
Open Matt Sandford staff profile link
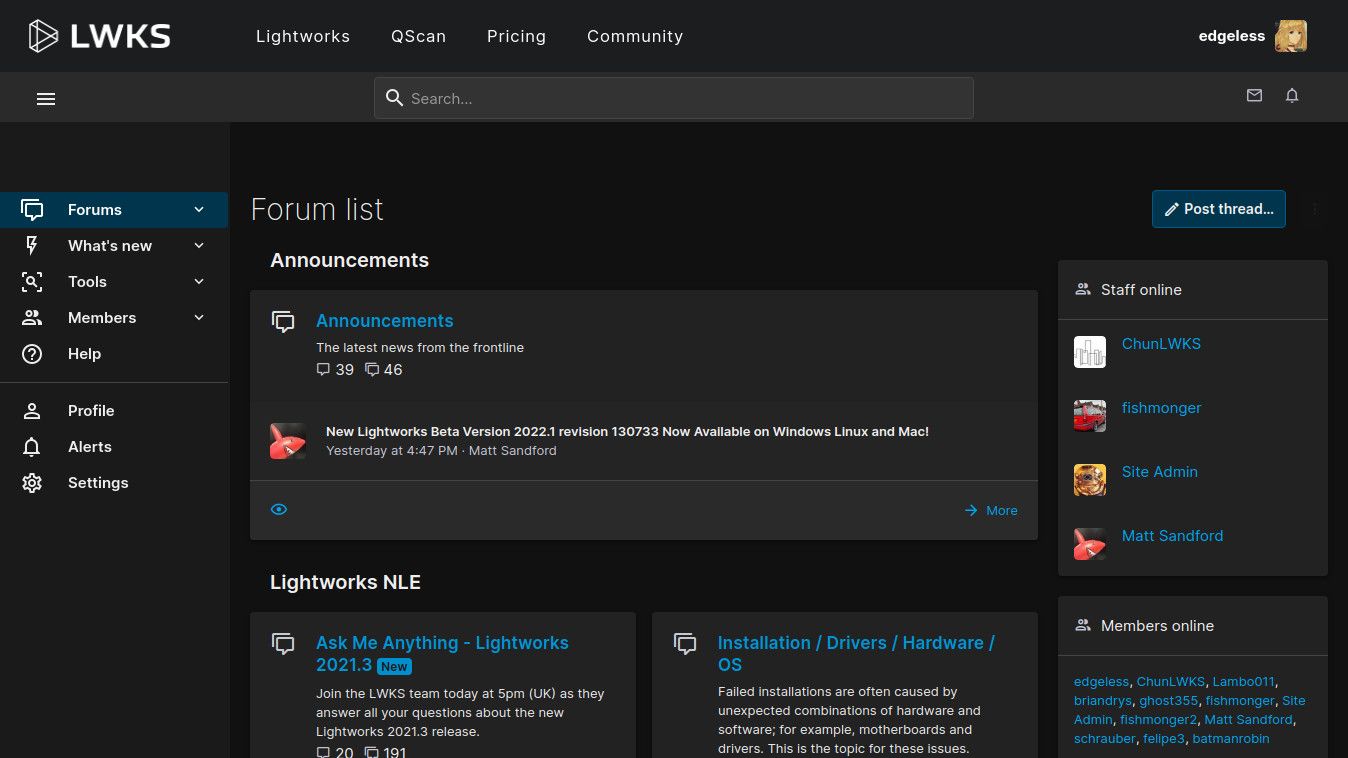(x=1172, y=536)
